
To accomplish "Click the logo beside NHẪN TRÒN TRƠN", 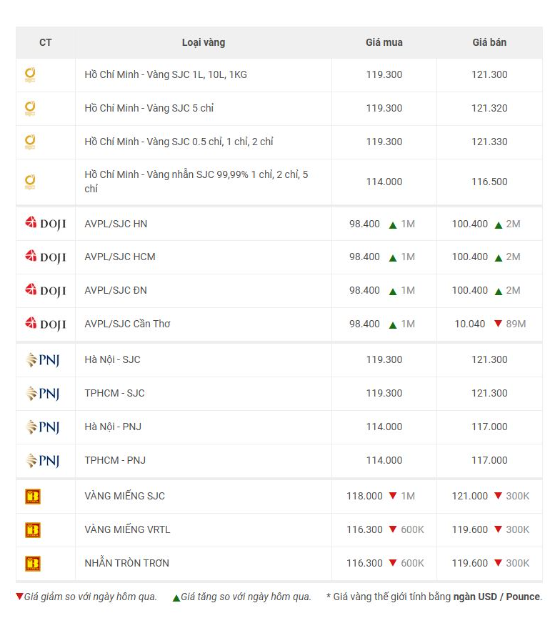I will pyautogui.click(x=33, y=563).
